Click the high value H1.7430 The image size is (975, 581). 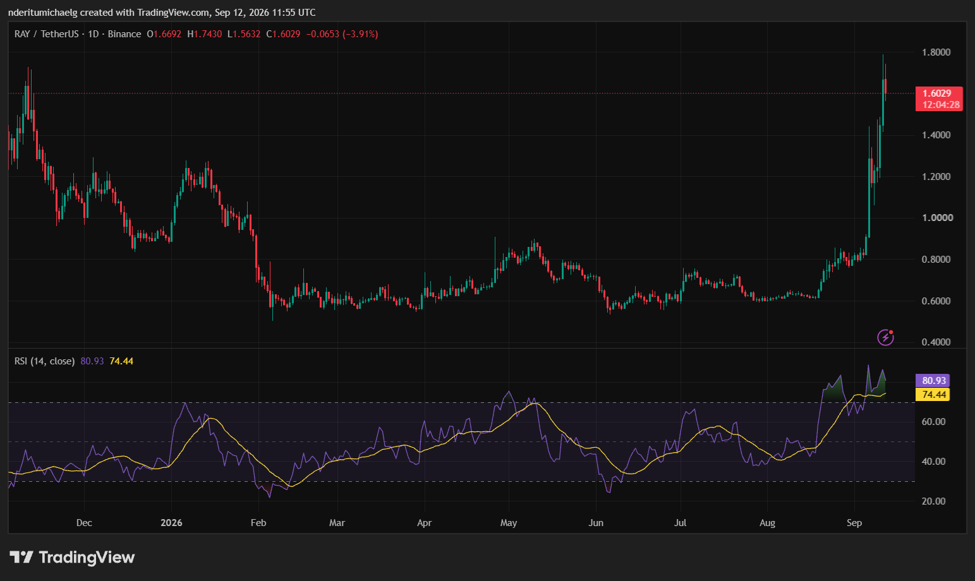click(205, 34)
